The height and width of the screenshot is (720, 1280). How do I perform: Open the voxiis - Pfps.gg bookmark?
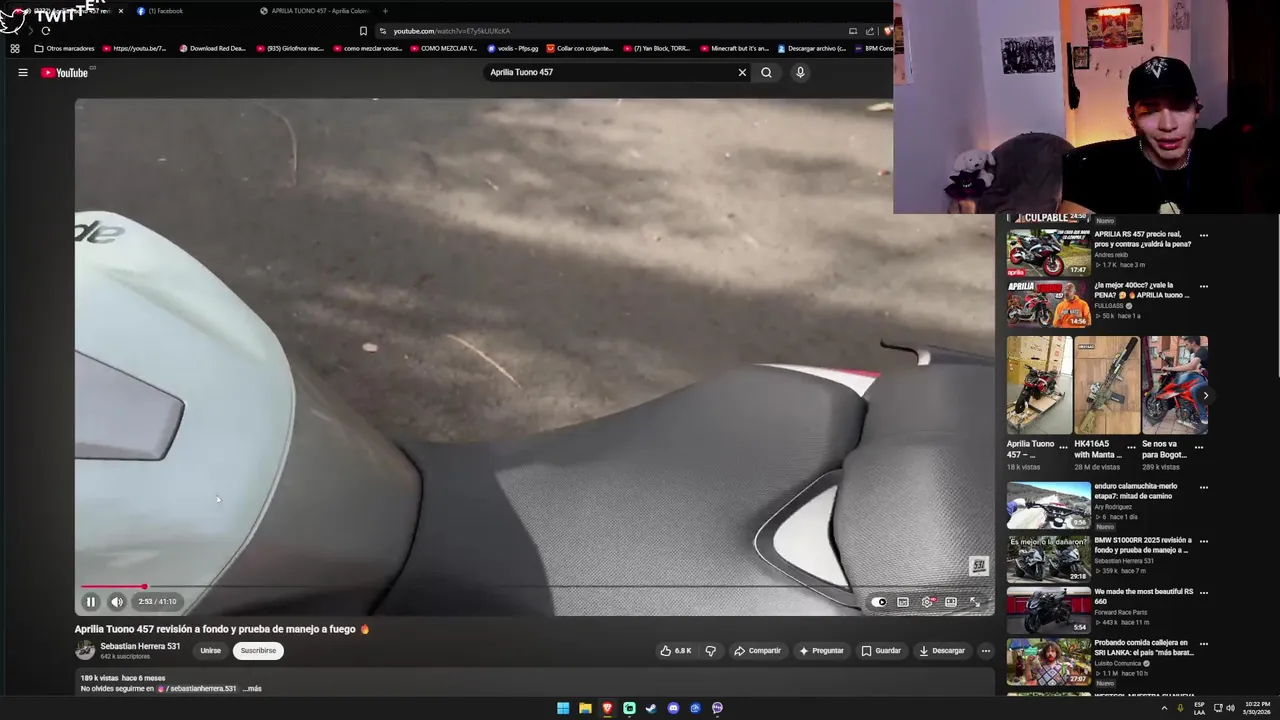click(513, 48)
